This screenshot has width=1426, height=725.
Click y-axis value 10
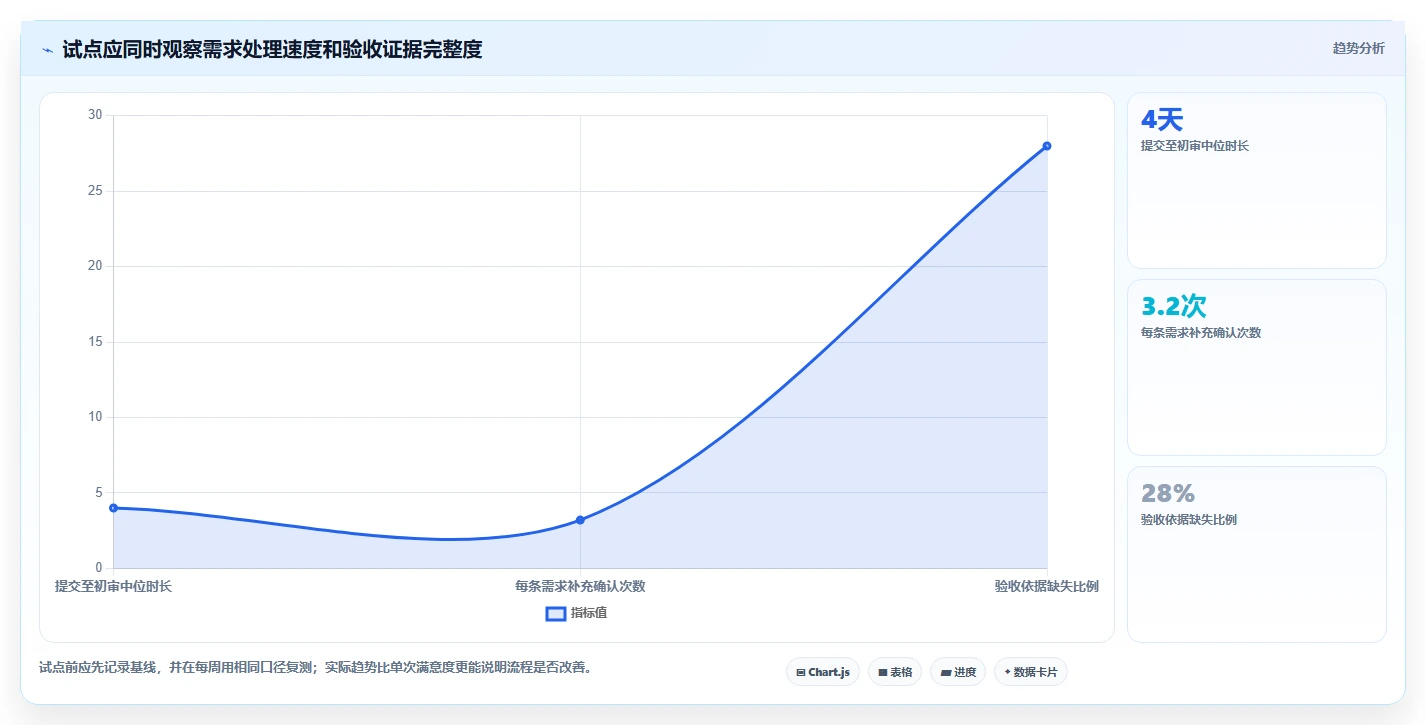pyautogui.click(x=95, y=417)
